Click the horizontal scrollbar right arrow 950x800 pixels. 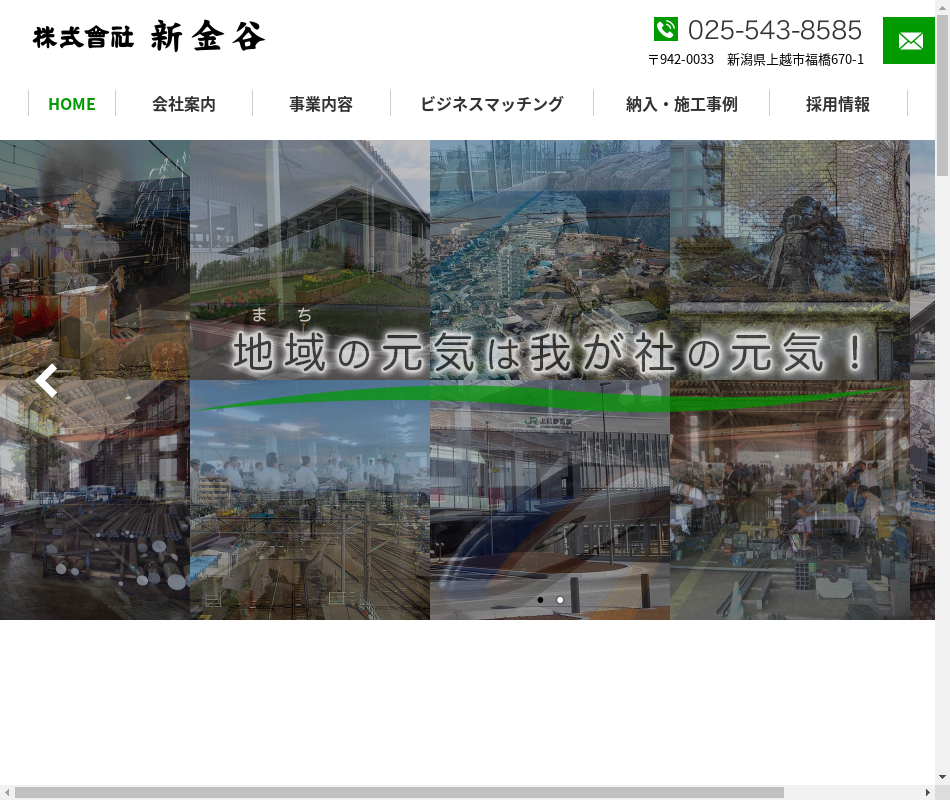[x=927, y=792]
